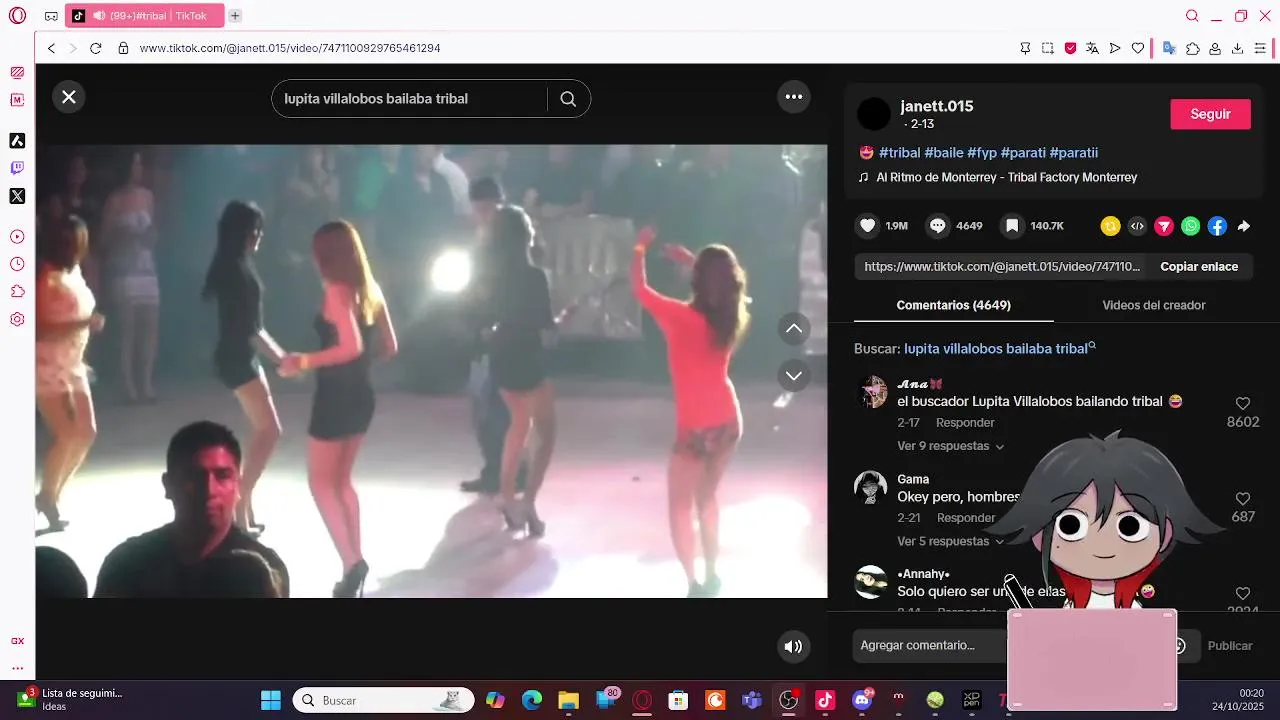This screenshot has height=720, width=1280.
Task: Open Discord from the taskbar
Action: [862, 700]
